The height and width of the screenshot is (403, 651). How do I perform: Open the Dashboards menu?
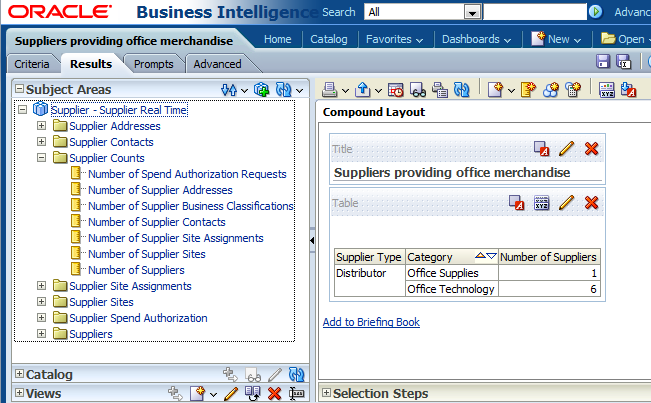476,39
